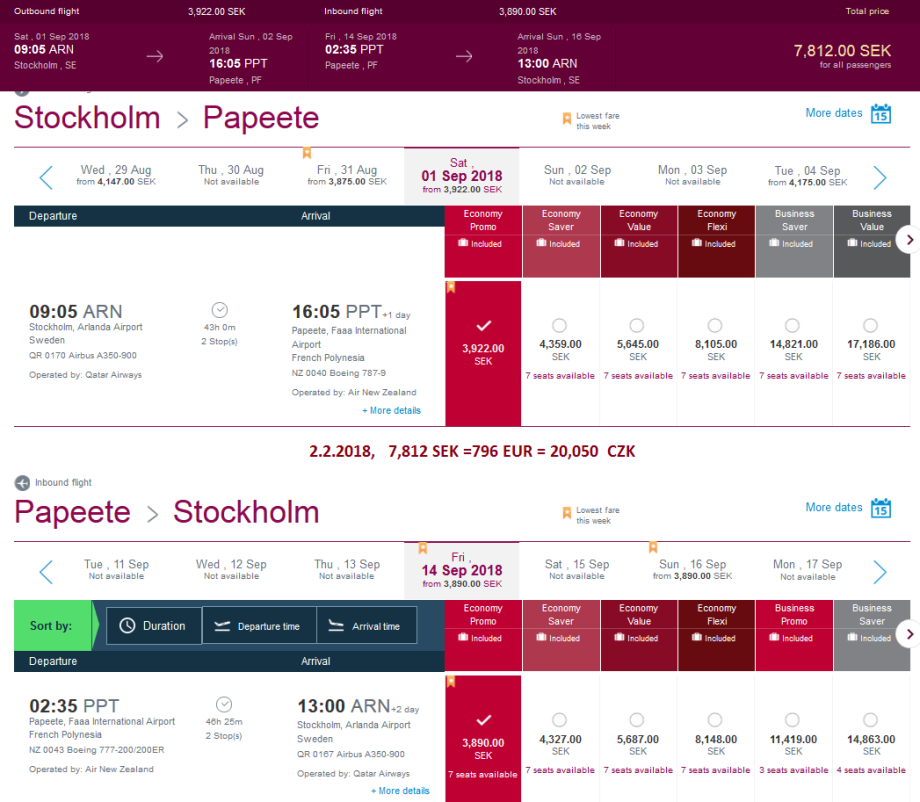Viewport: 920px width, 802px height.
Task: Choose Fri, 31 Aug outbound date tab
Action: 347,176
